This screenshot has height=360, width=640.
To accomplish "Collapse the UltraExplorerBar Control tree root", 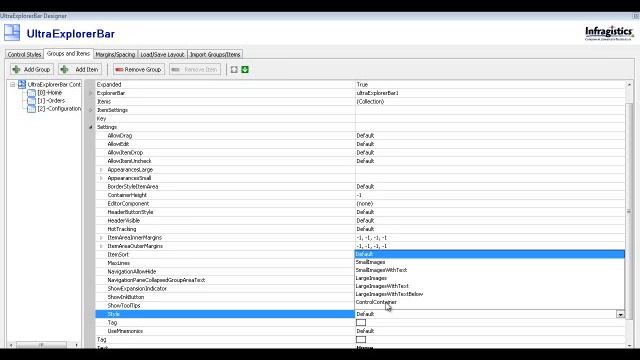I will coord(13,84).
